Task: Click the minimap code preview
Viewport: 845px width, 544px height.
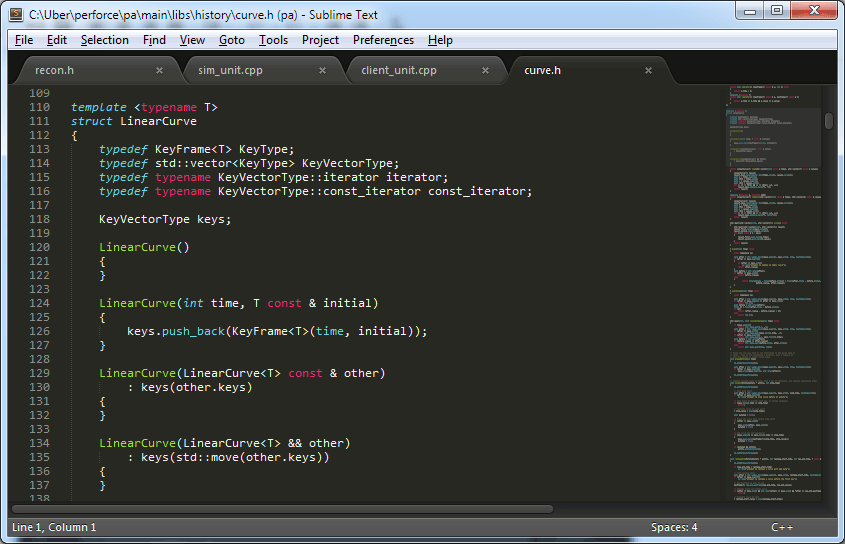Action: click(774, 300)
